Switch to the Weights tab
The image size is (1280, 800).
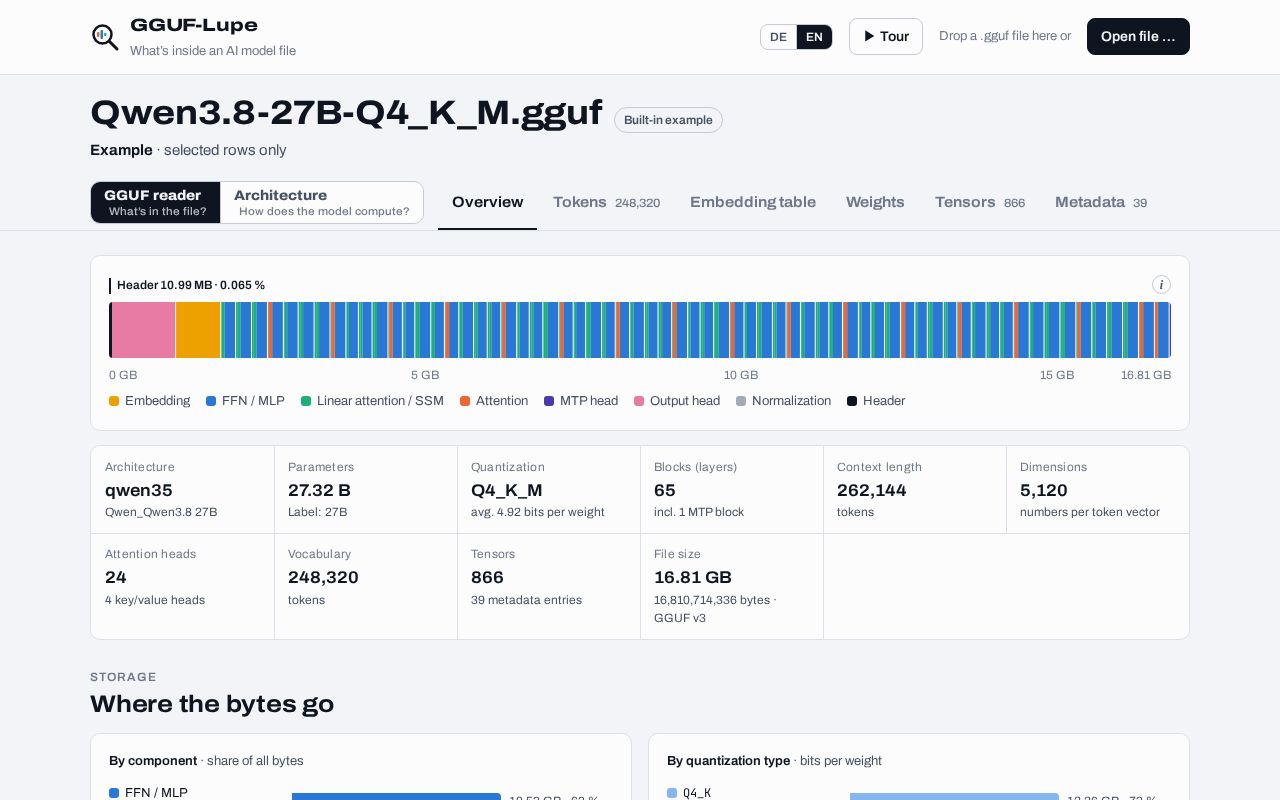pyautogui.click(x=875, y=202)
